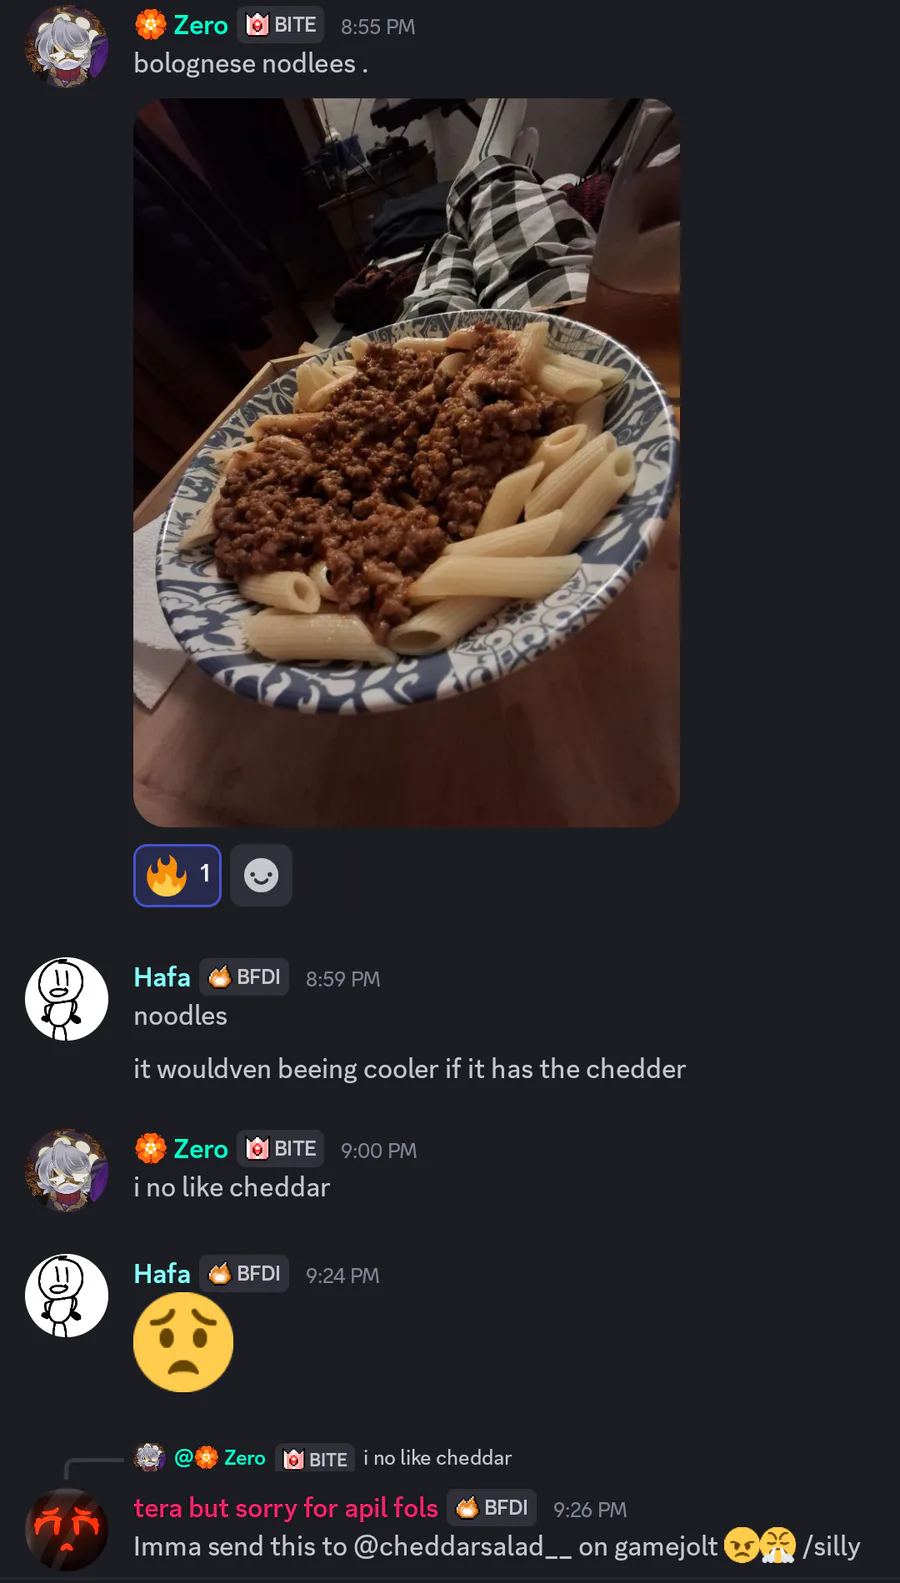This screenshot has width=900, height=1583.
Task: Open the add reaction smiley button
Action: pyautogui.click(x=261, y=875)
